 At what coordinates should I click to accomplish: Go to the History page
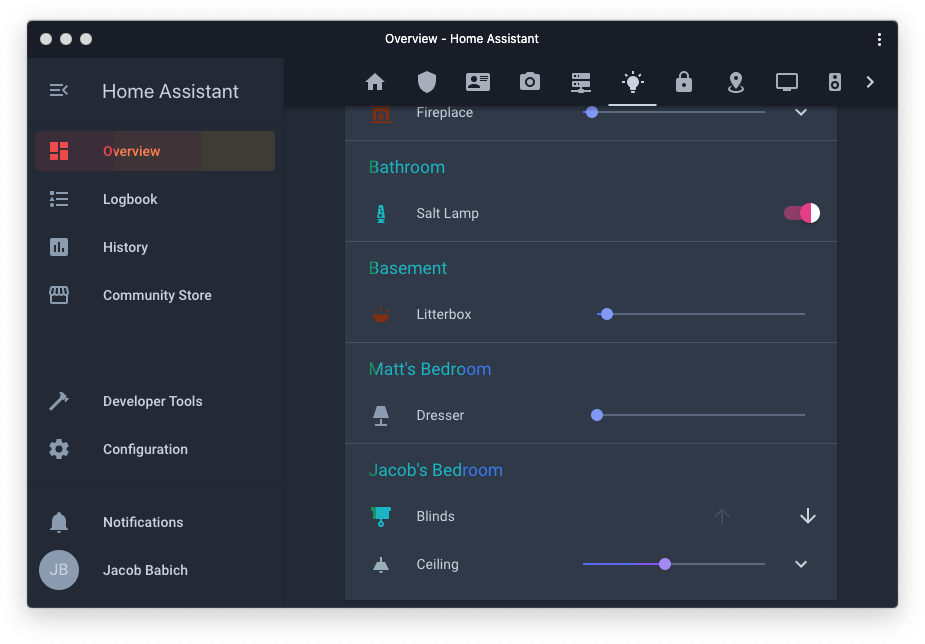[x=155, y=247]
